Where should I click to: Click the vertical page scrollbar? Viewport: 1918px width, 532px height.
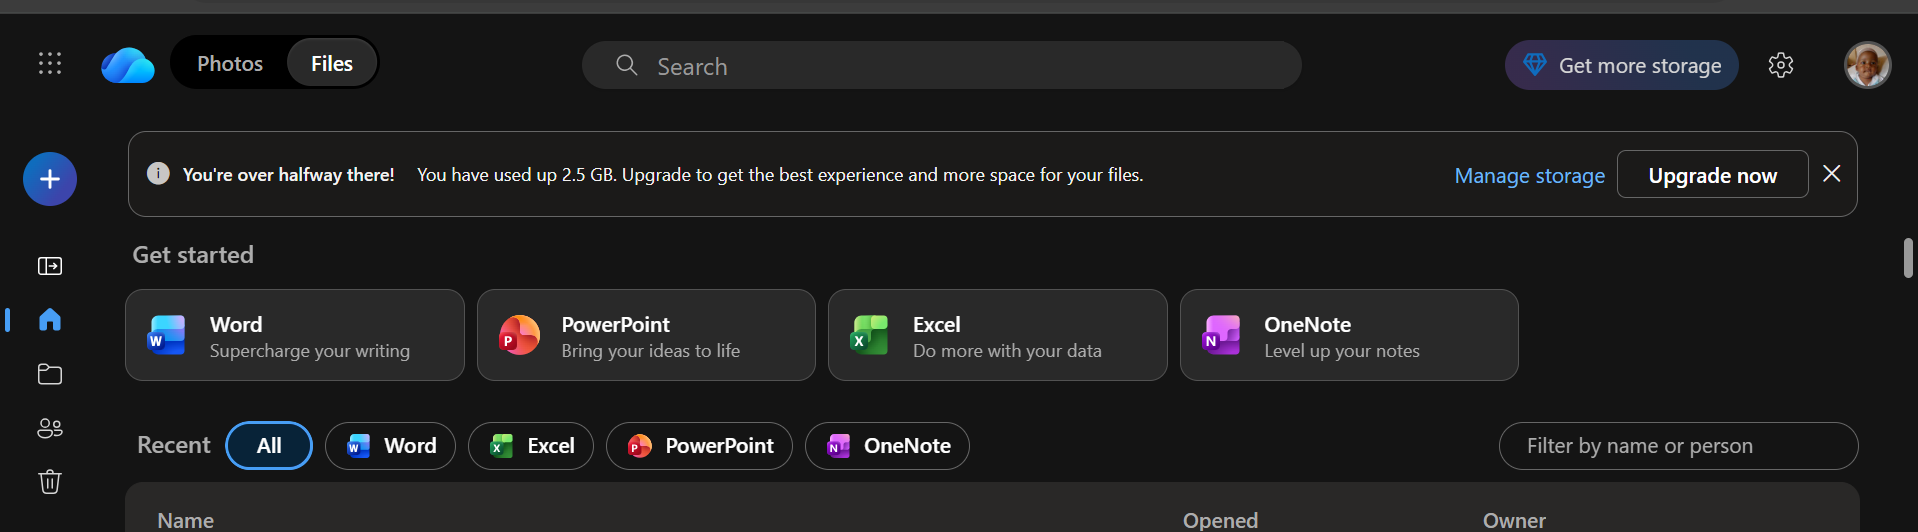click(1908, 258)
